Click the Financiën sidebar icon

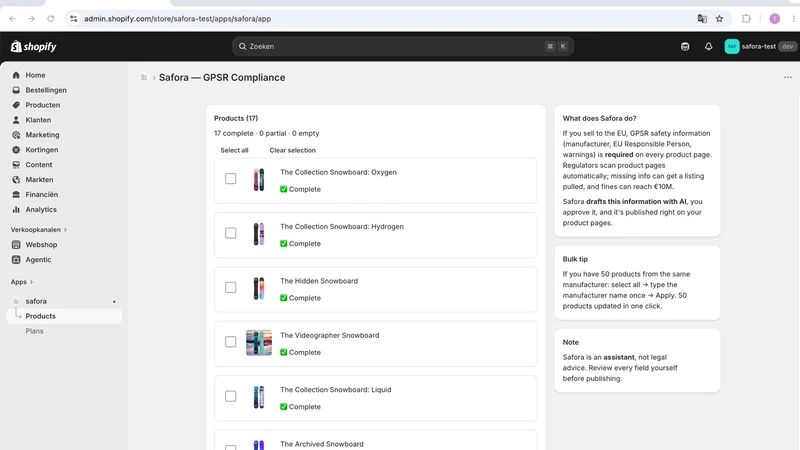tap(16, 194)
